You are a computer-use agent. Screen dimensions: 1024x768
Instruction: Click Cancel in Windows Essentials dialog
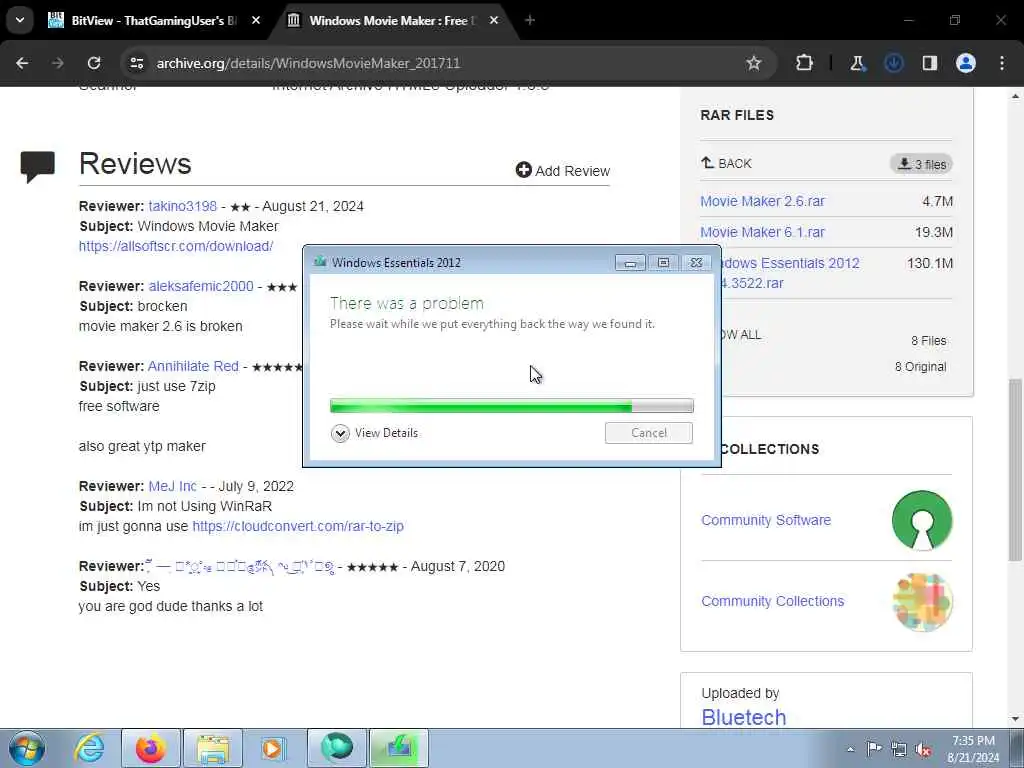click(x=648, y=433)
